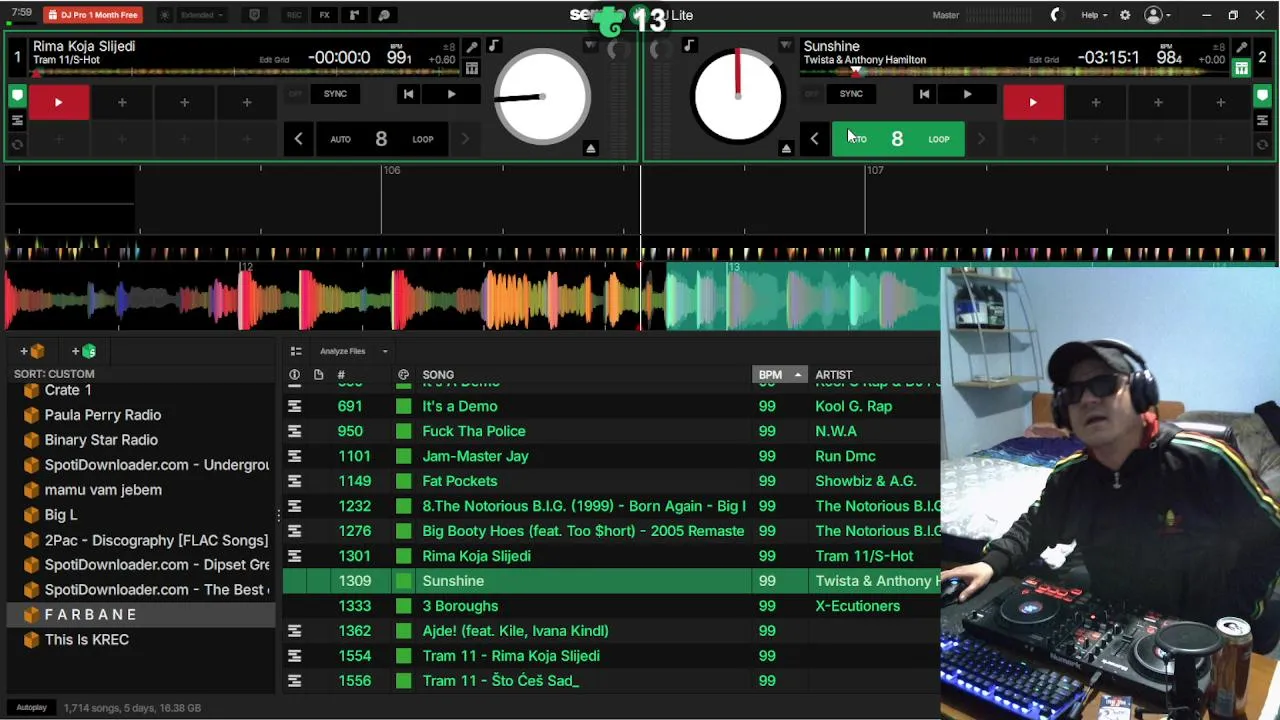The height and width of the screenshot is (720, 1280).
Task: Toggle the REC recording panel
Action: [x=294, y=15]
